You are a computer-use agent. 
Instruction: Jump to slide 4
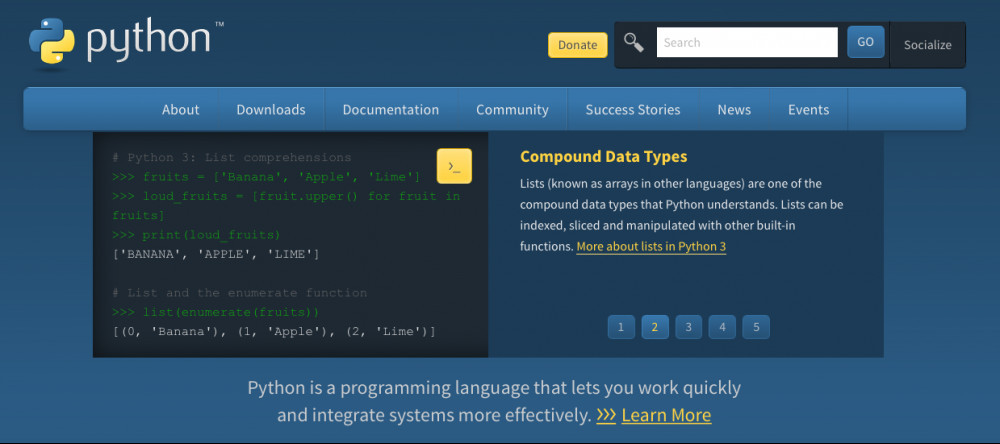[x=723, y=327]
